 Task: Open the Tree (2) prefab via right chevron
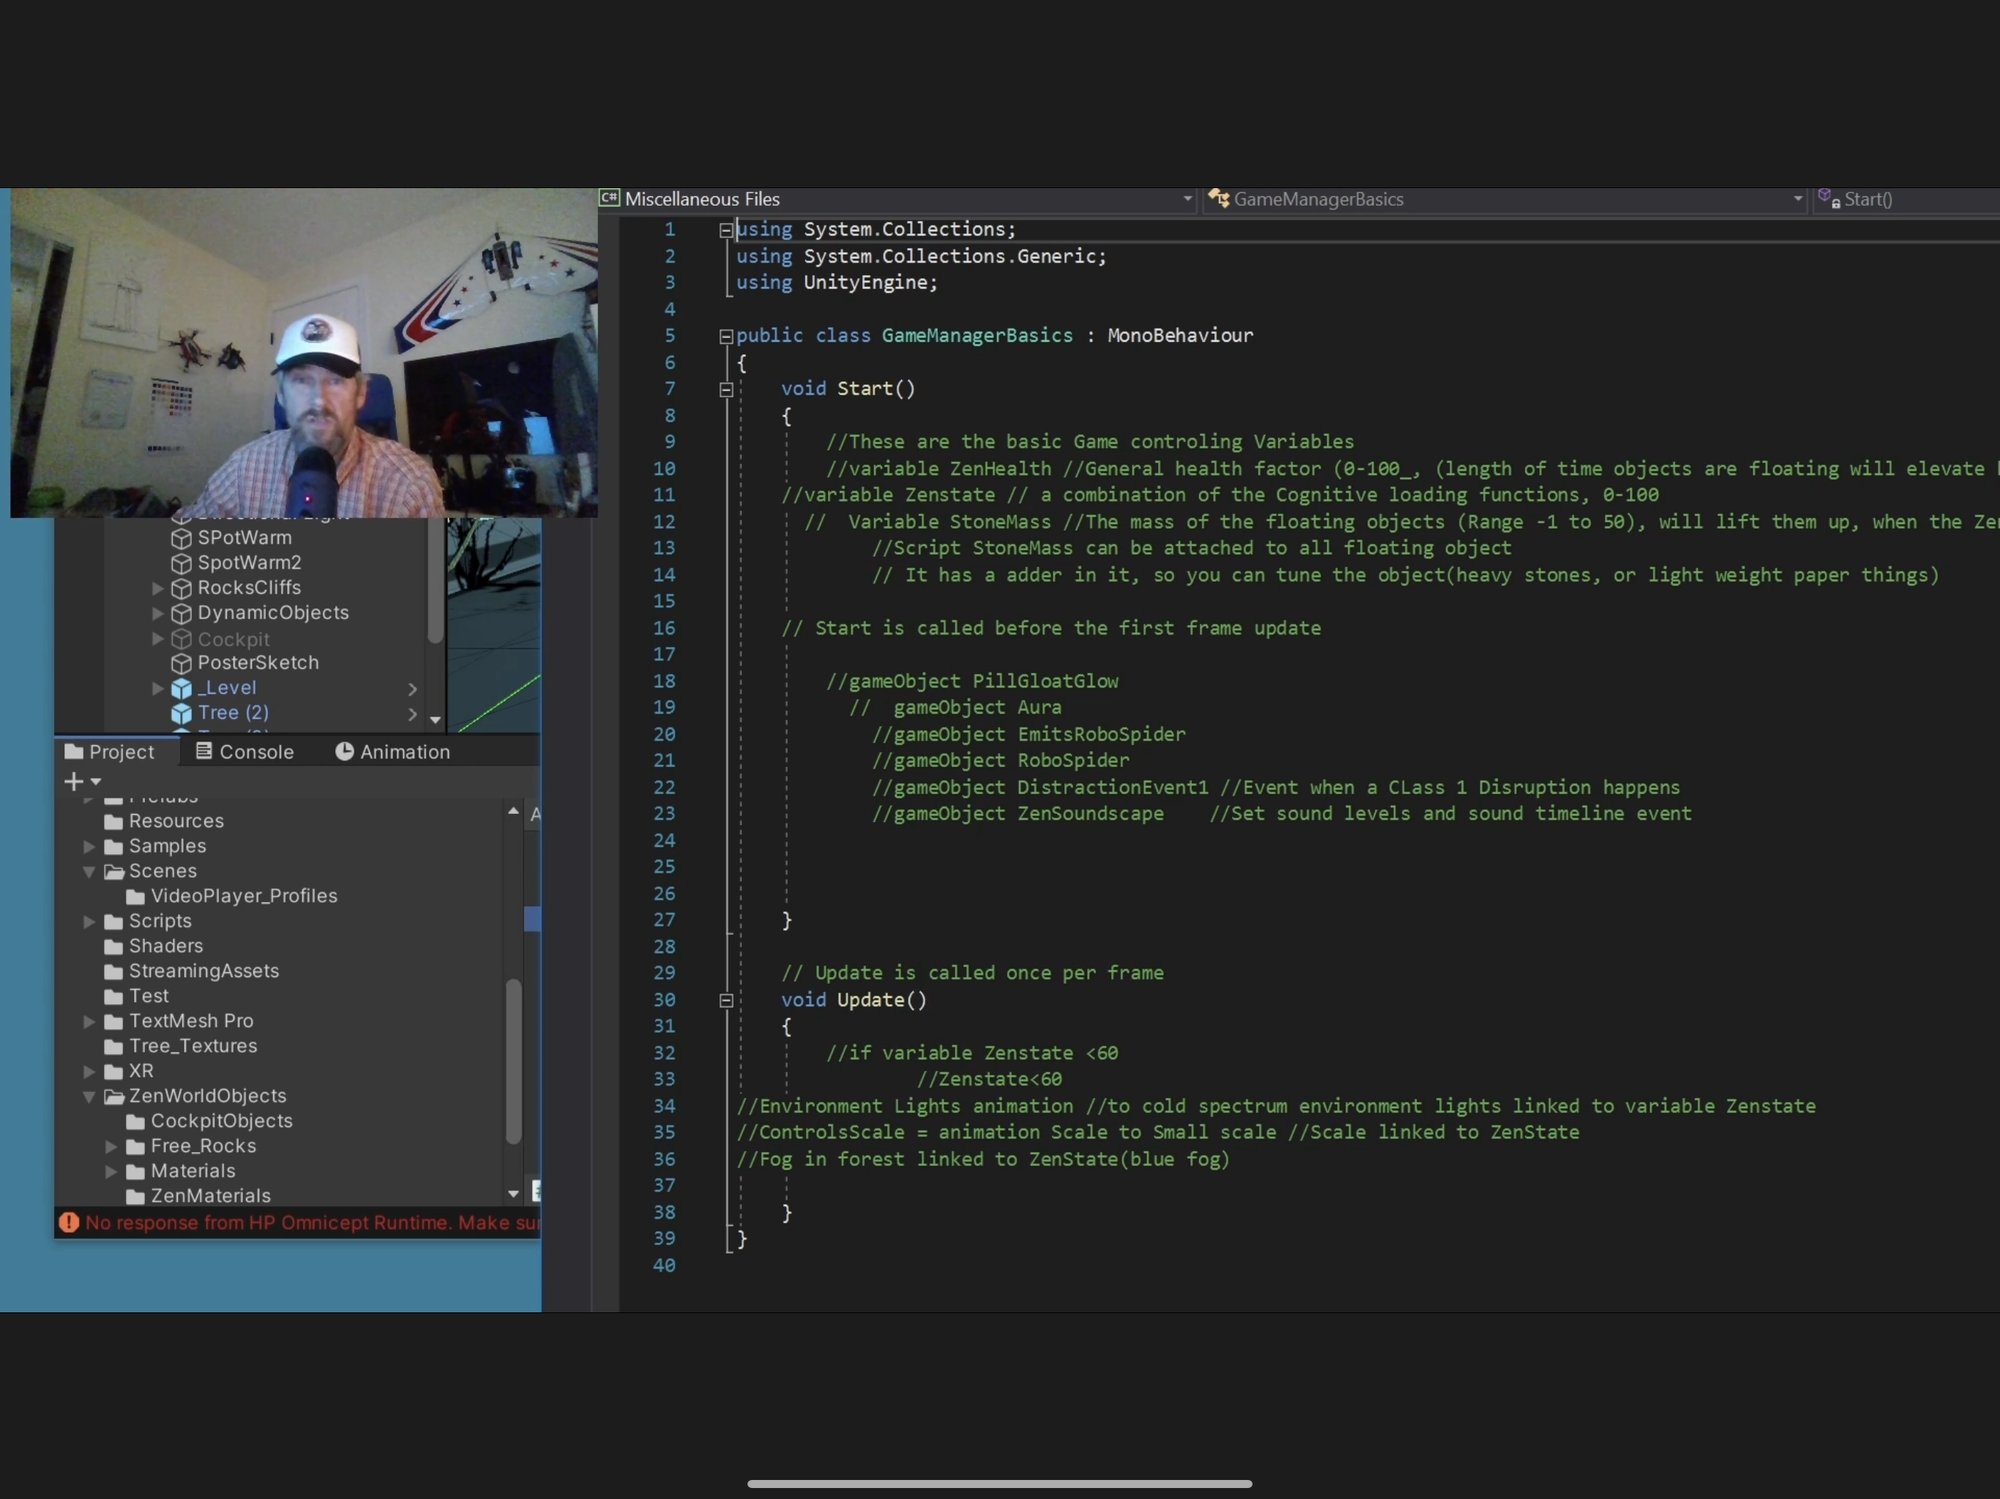pyautogui.click(x=412, y=714)
